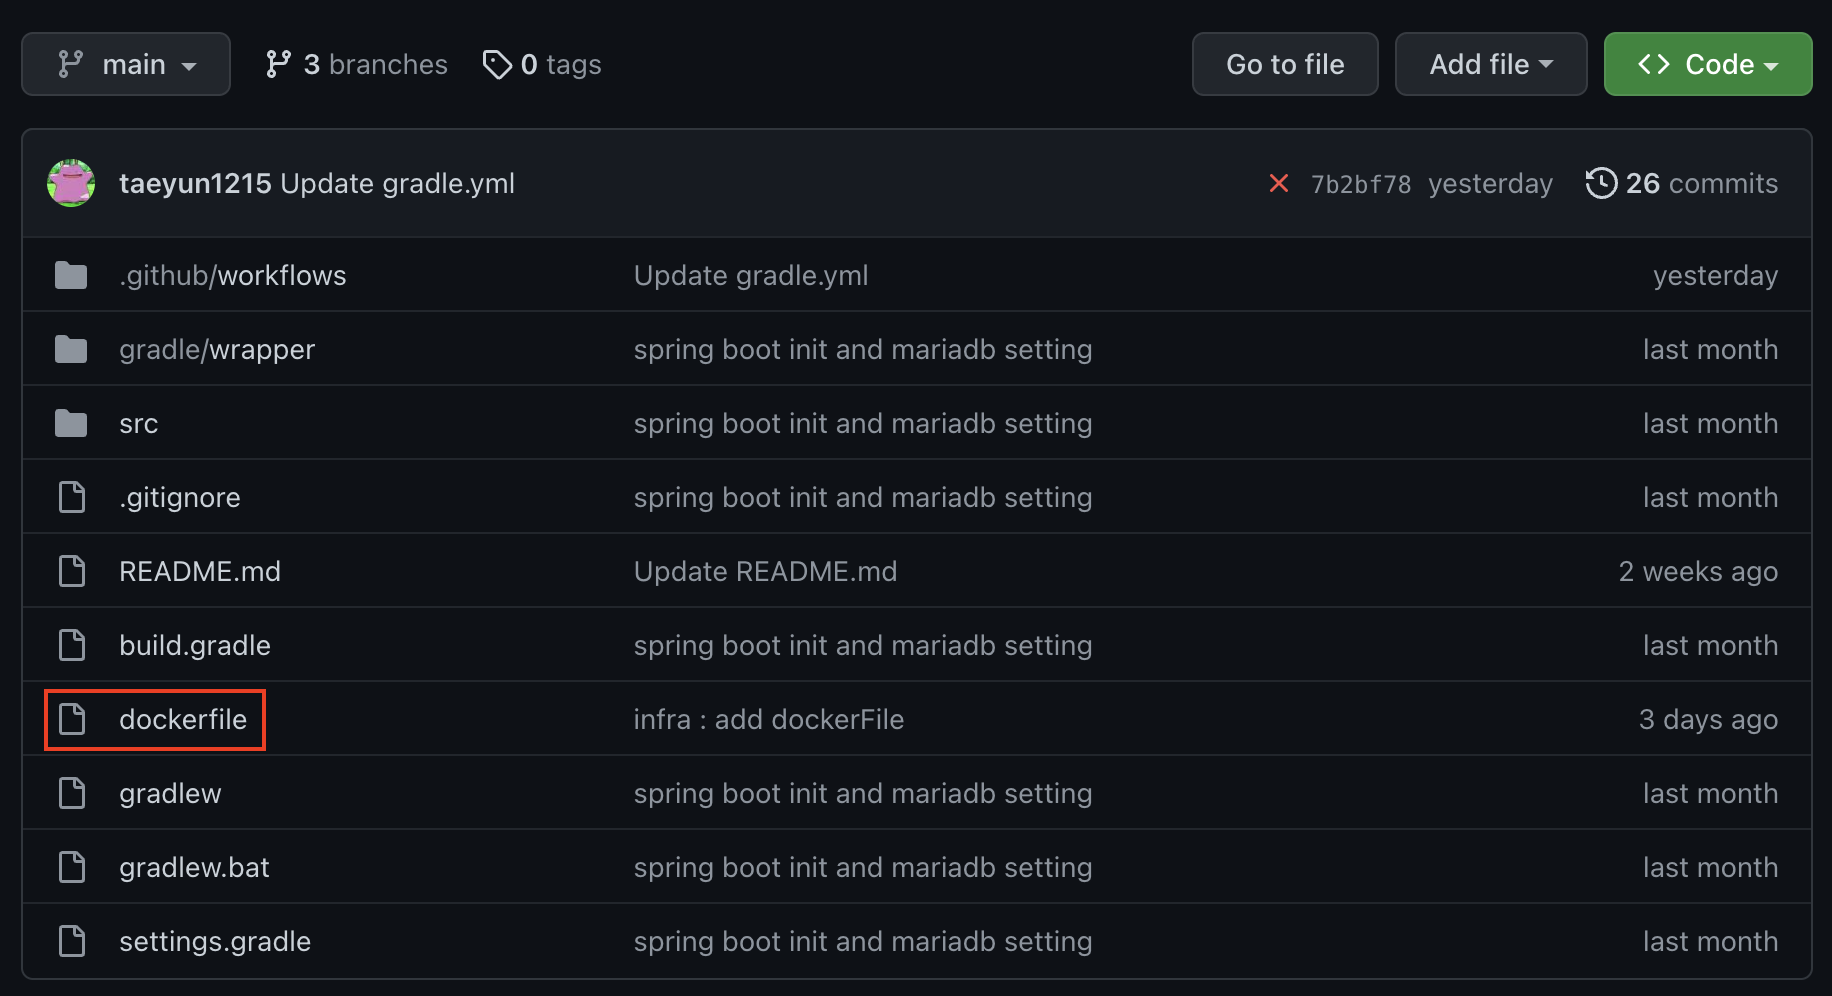Open the 'infra : add dockerFile' commit message
The width and height of the screenshot is (1832, 996).
(x=769, y=719)
